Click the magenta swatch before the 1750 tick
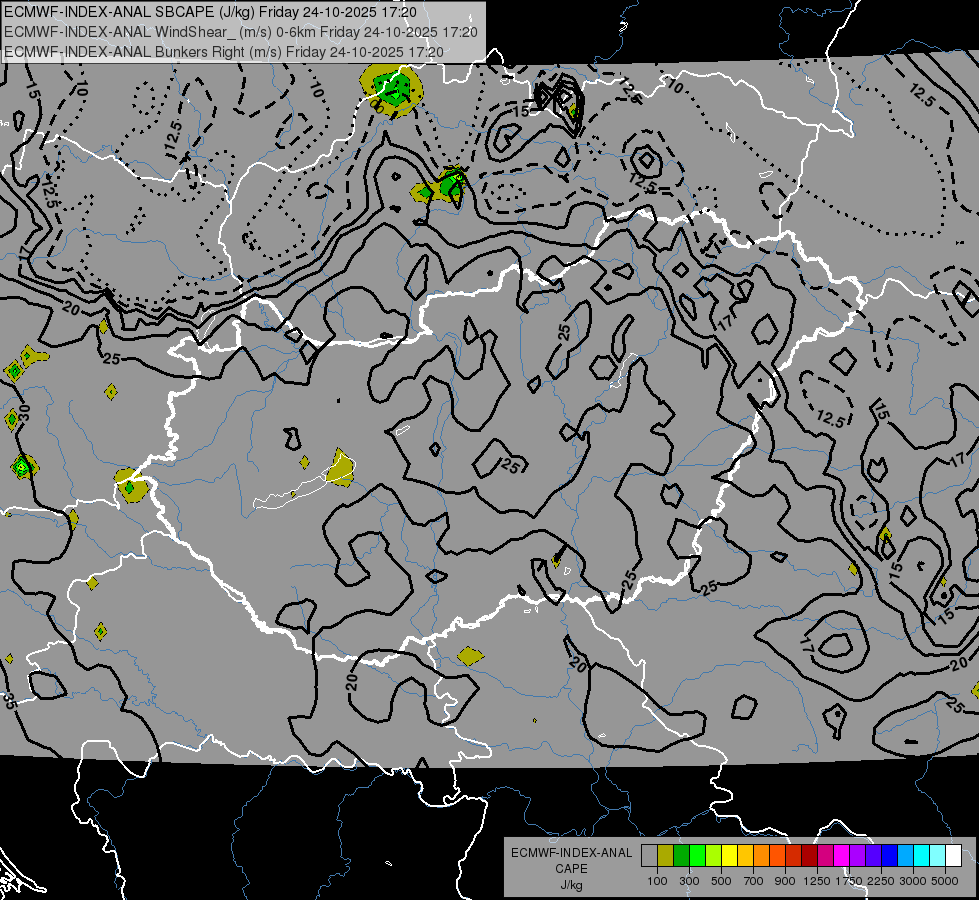 click(842, 856)
